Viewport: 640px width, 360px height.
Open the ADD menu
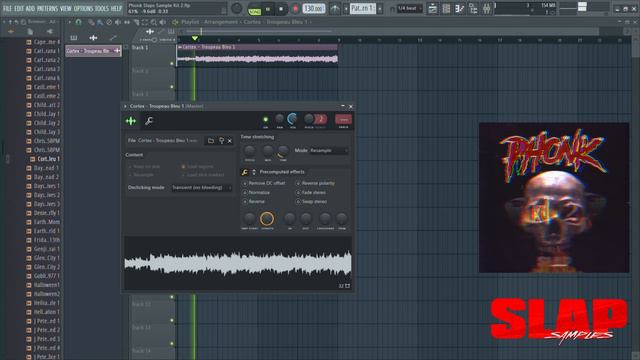[x=30, y=8]
